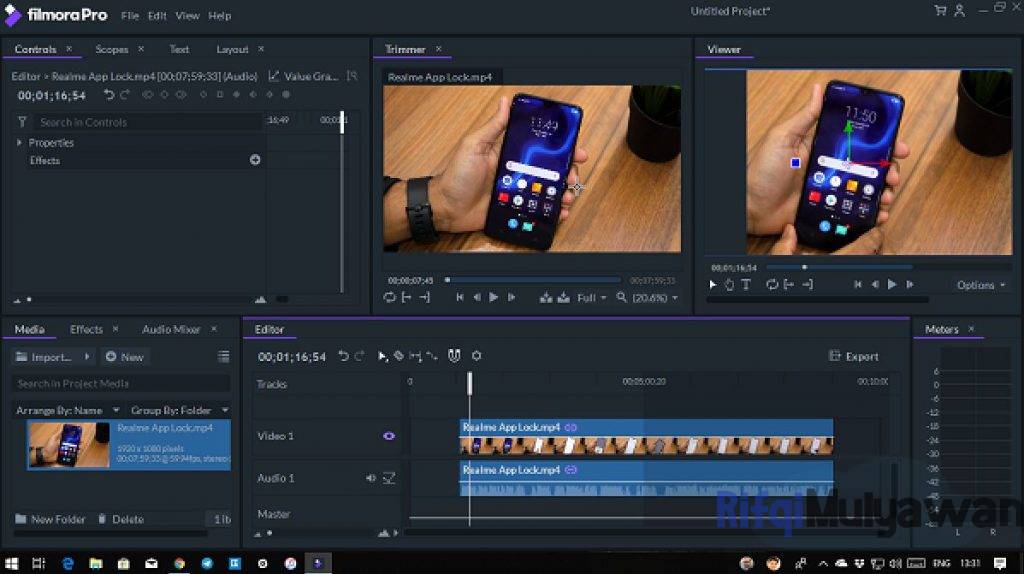Hide the Video 1 track with eye icon

point(389,436)
